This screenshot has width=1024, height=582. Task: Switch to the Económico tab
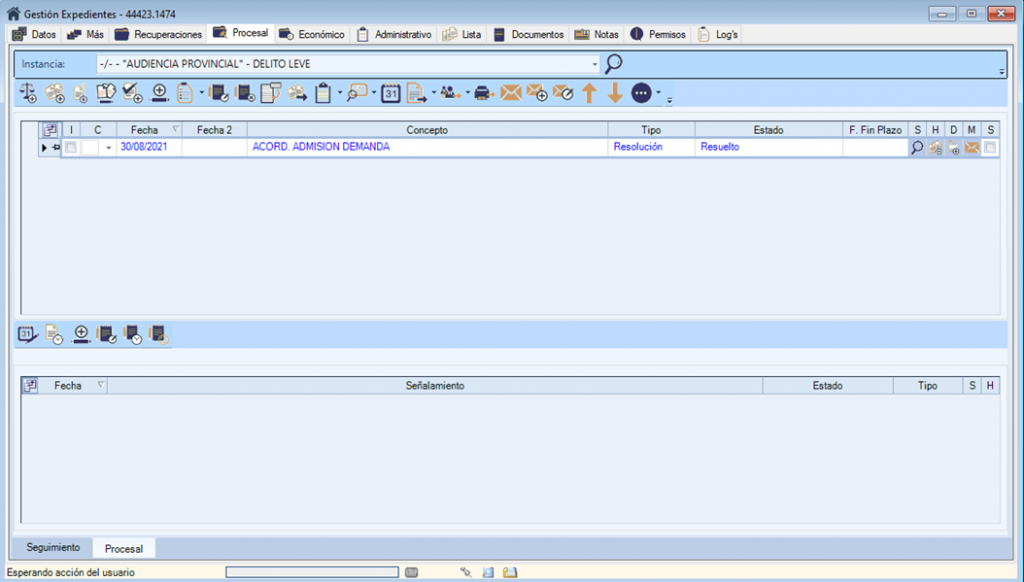pos(312,34)
